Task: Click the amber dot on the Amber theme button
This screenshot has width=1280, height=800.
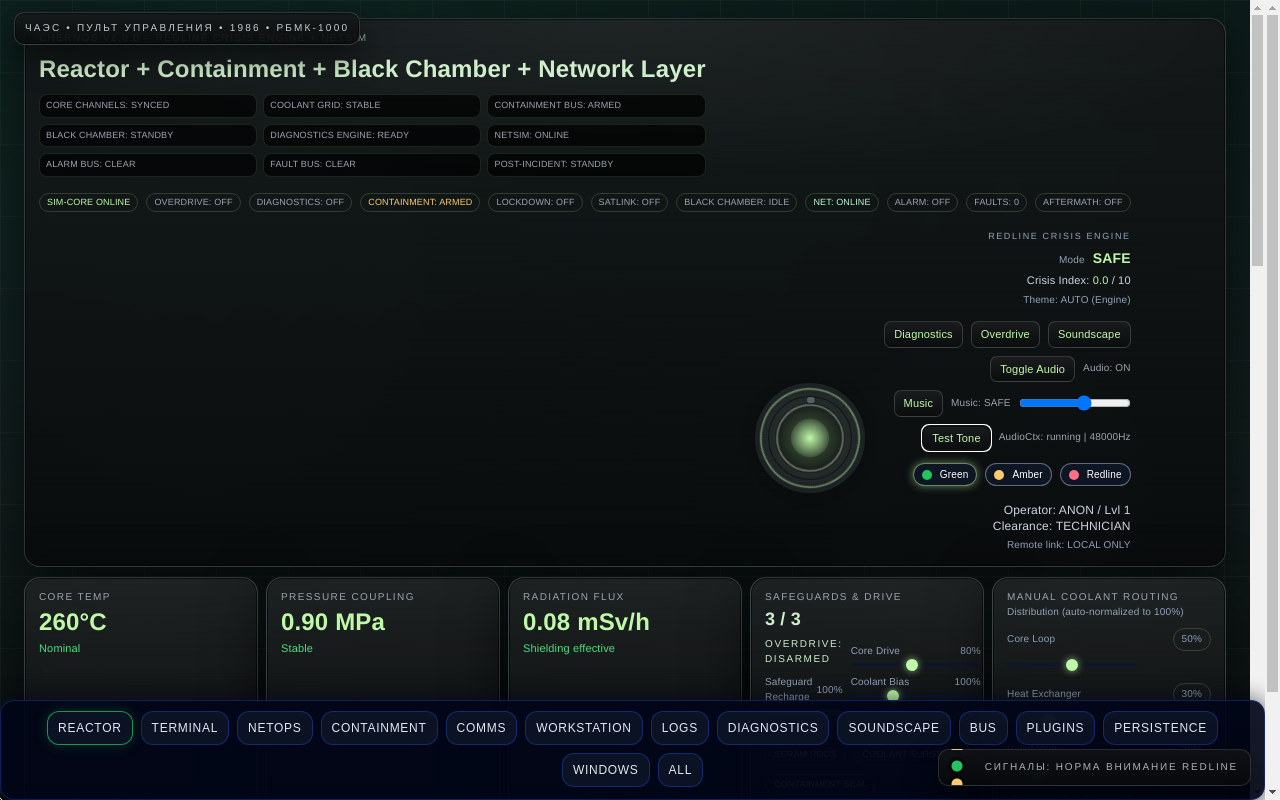Action: pyautogui.click(x=999, y=474)
